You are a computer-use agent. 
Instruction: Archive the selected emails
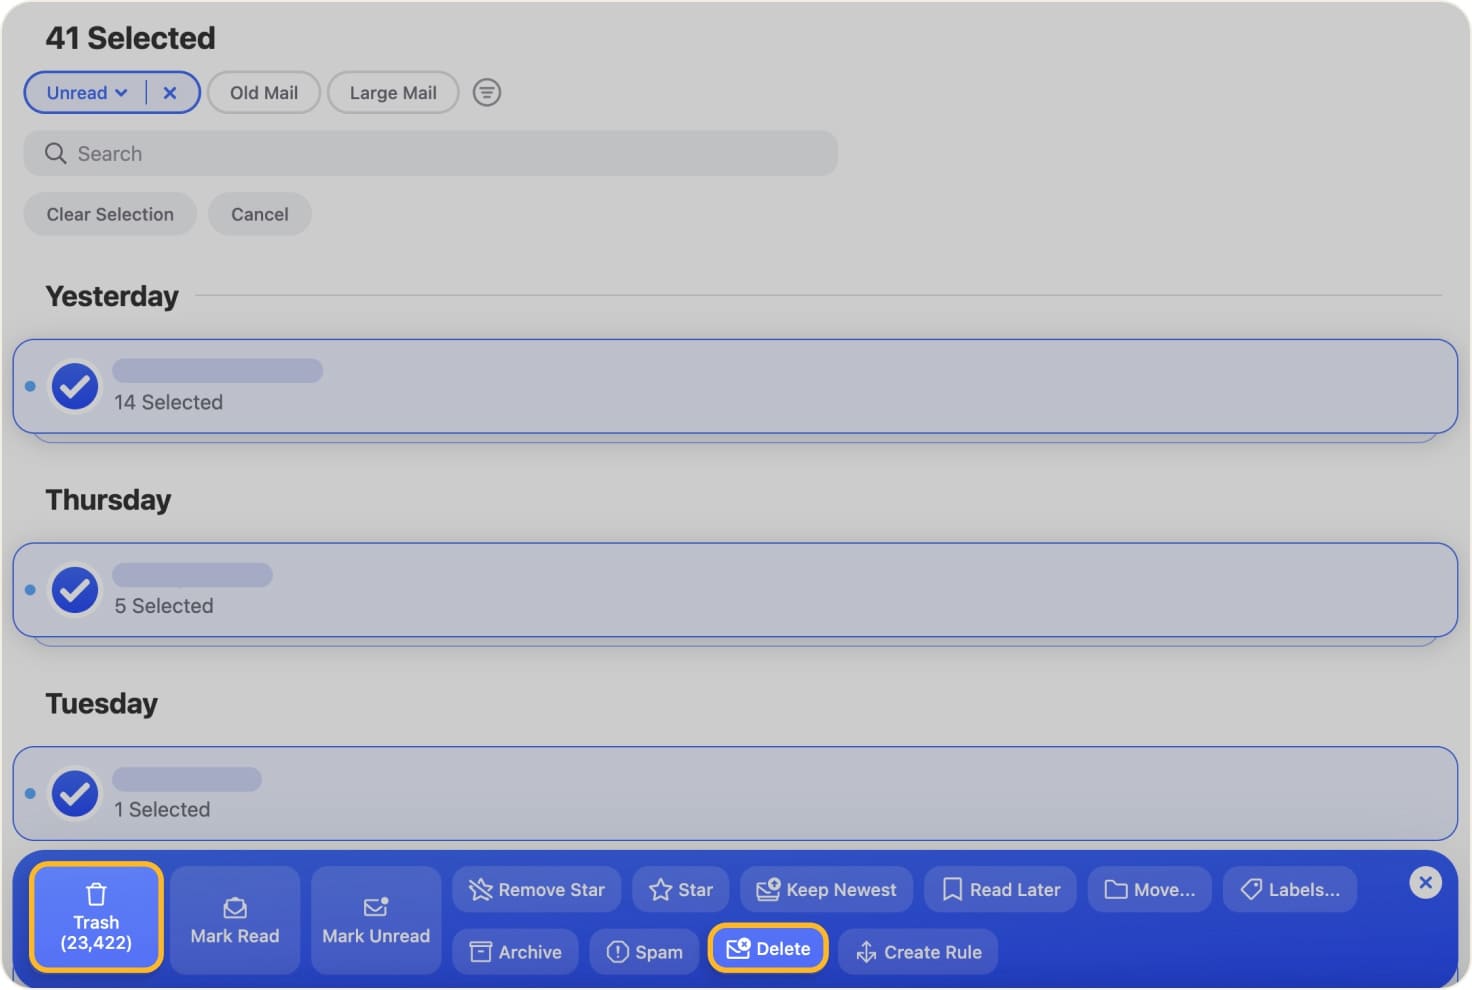514,951
